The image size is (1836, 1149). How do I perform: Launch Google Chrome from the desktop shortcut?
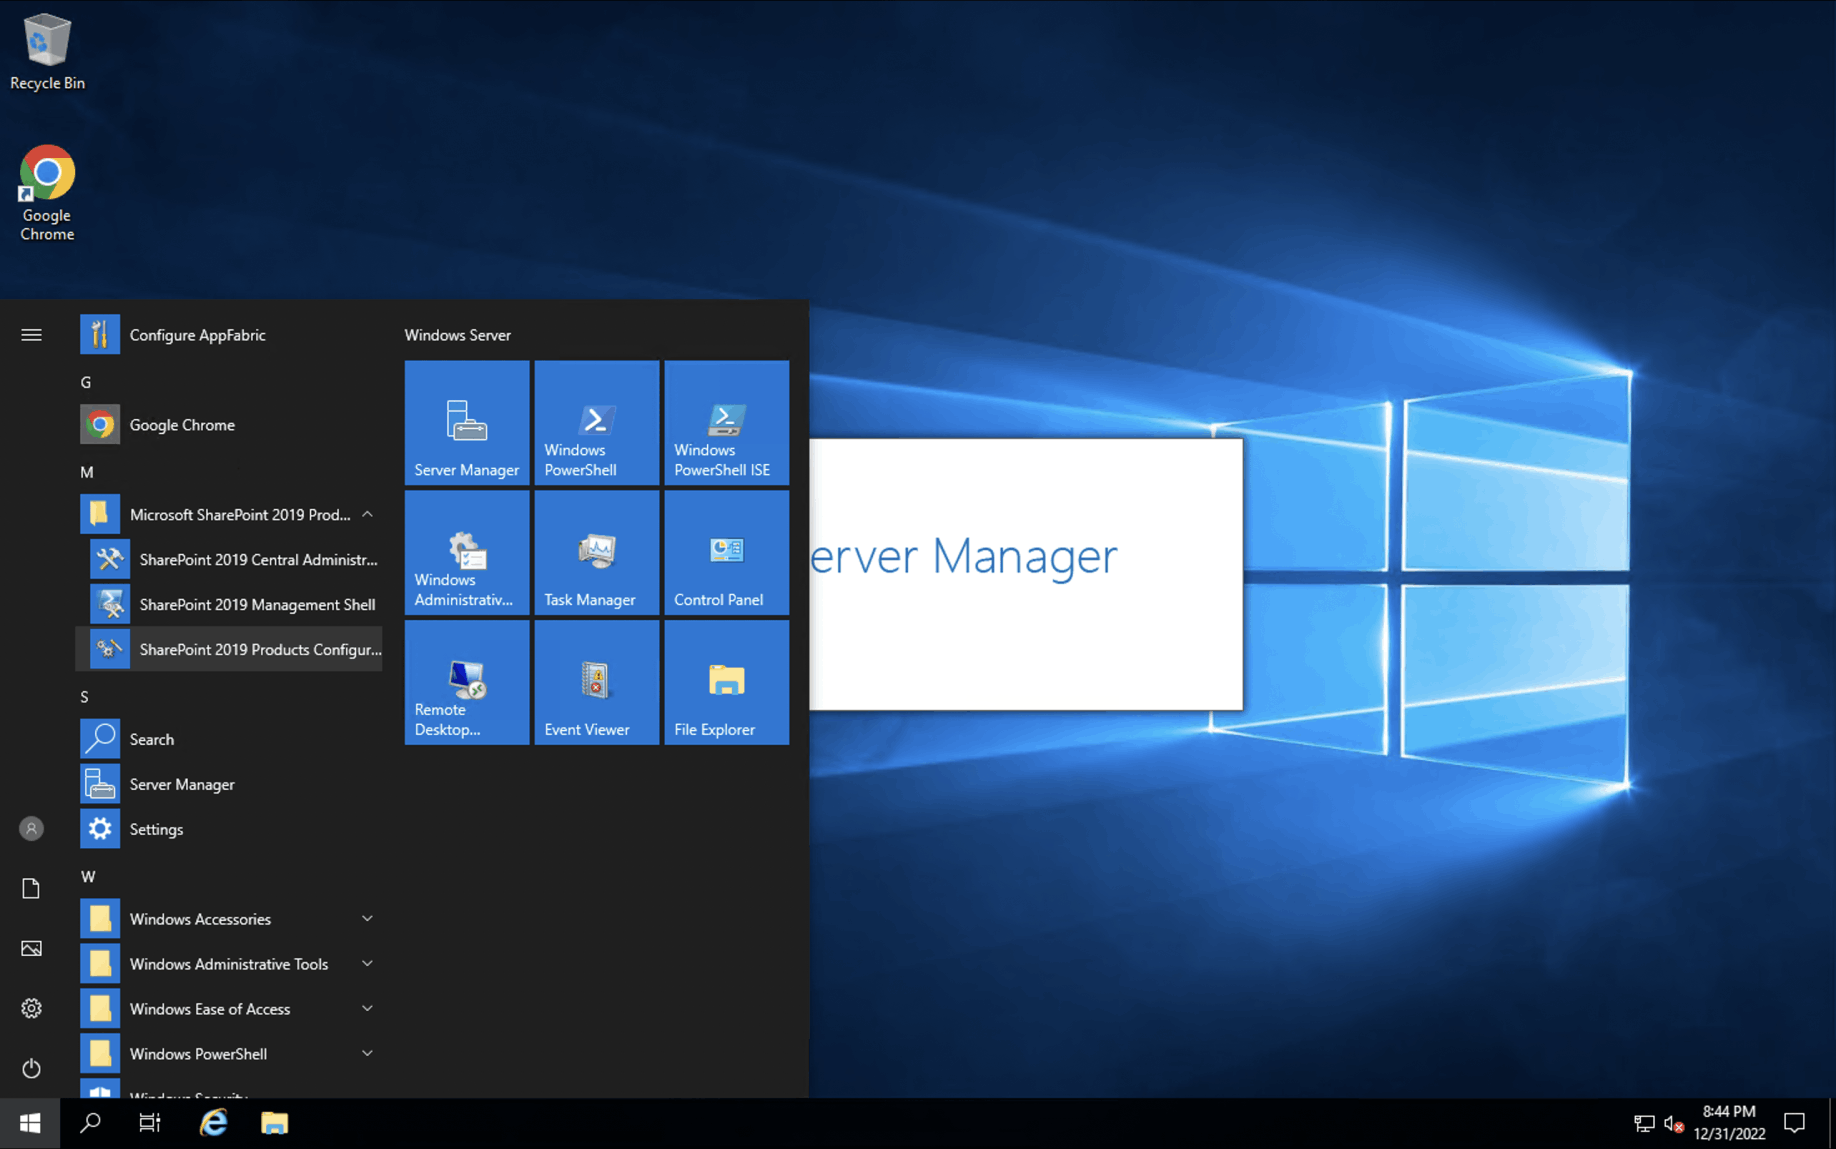tap(47, 194)
